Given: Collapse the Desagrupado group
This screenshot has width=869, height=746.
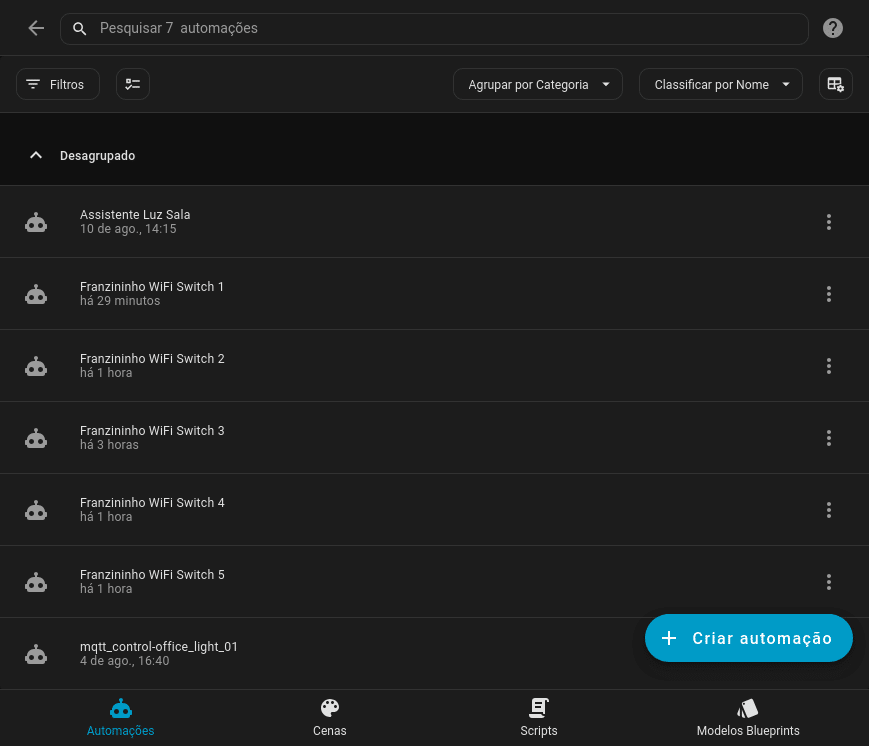Looking at the screenshot, I should coord(36,156).
